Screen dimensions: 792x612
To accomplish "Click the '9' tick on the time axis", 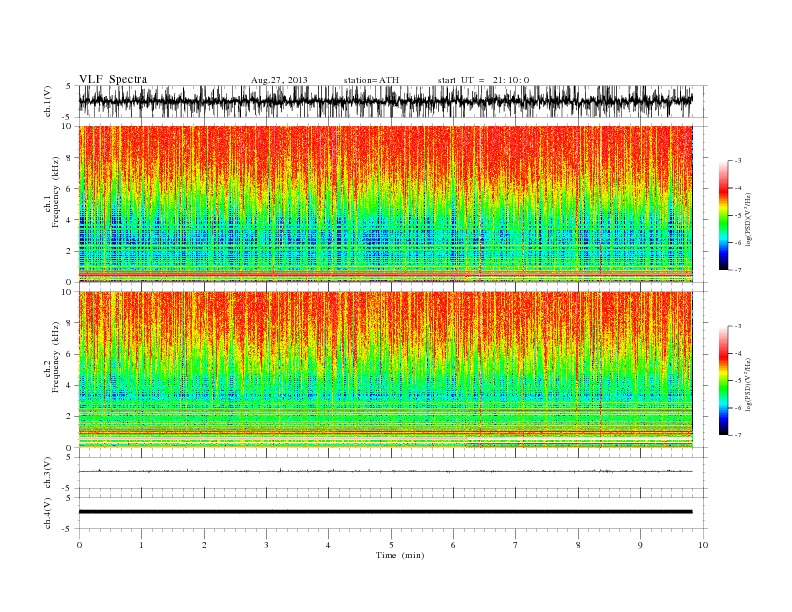I will click(640, 545).
